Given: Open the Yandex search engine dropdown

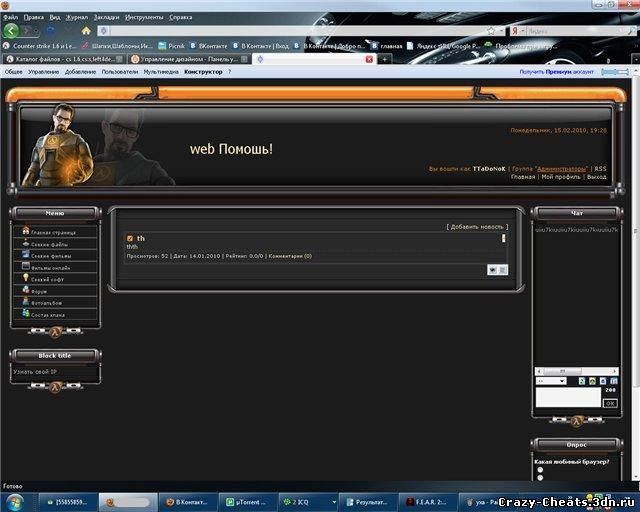Looking at the screenshot, I should coord(522,31).
